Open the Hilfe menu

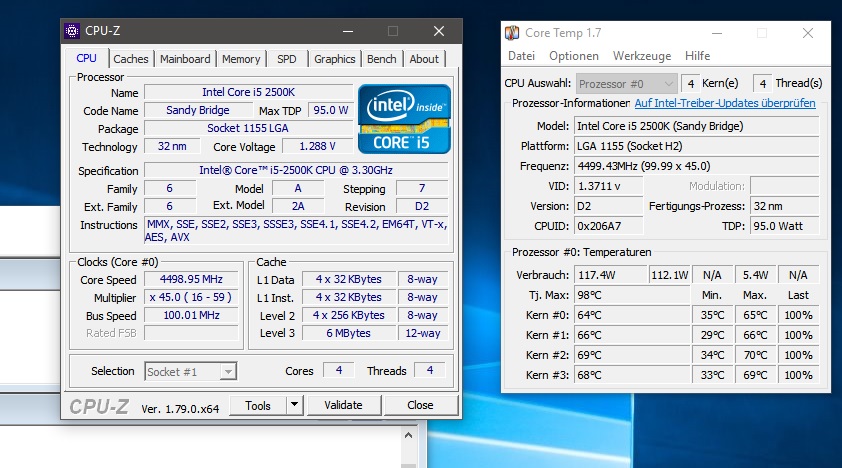click(x=698, y=56)
